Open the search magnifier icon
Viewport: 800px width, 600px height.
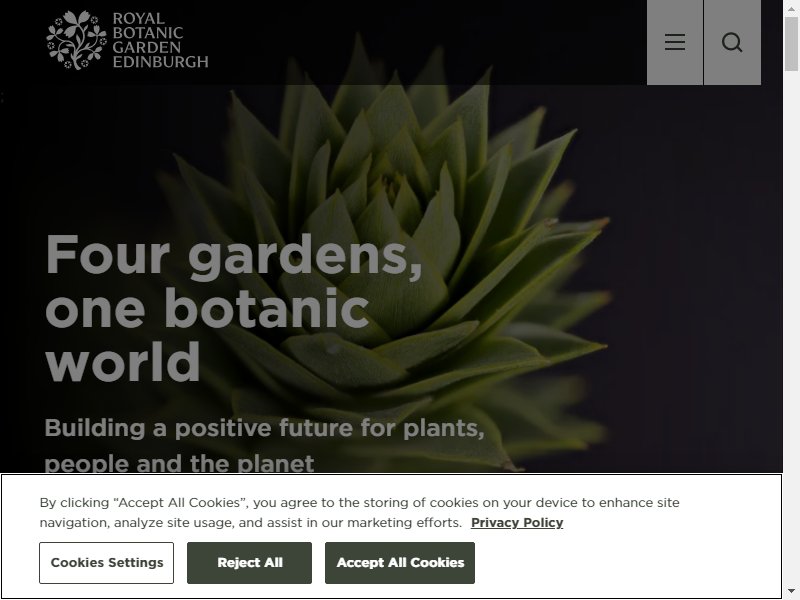tap(732, 42)
